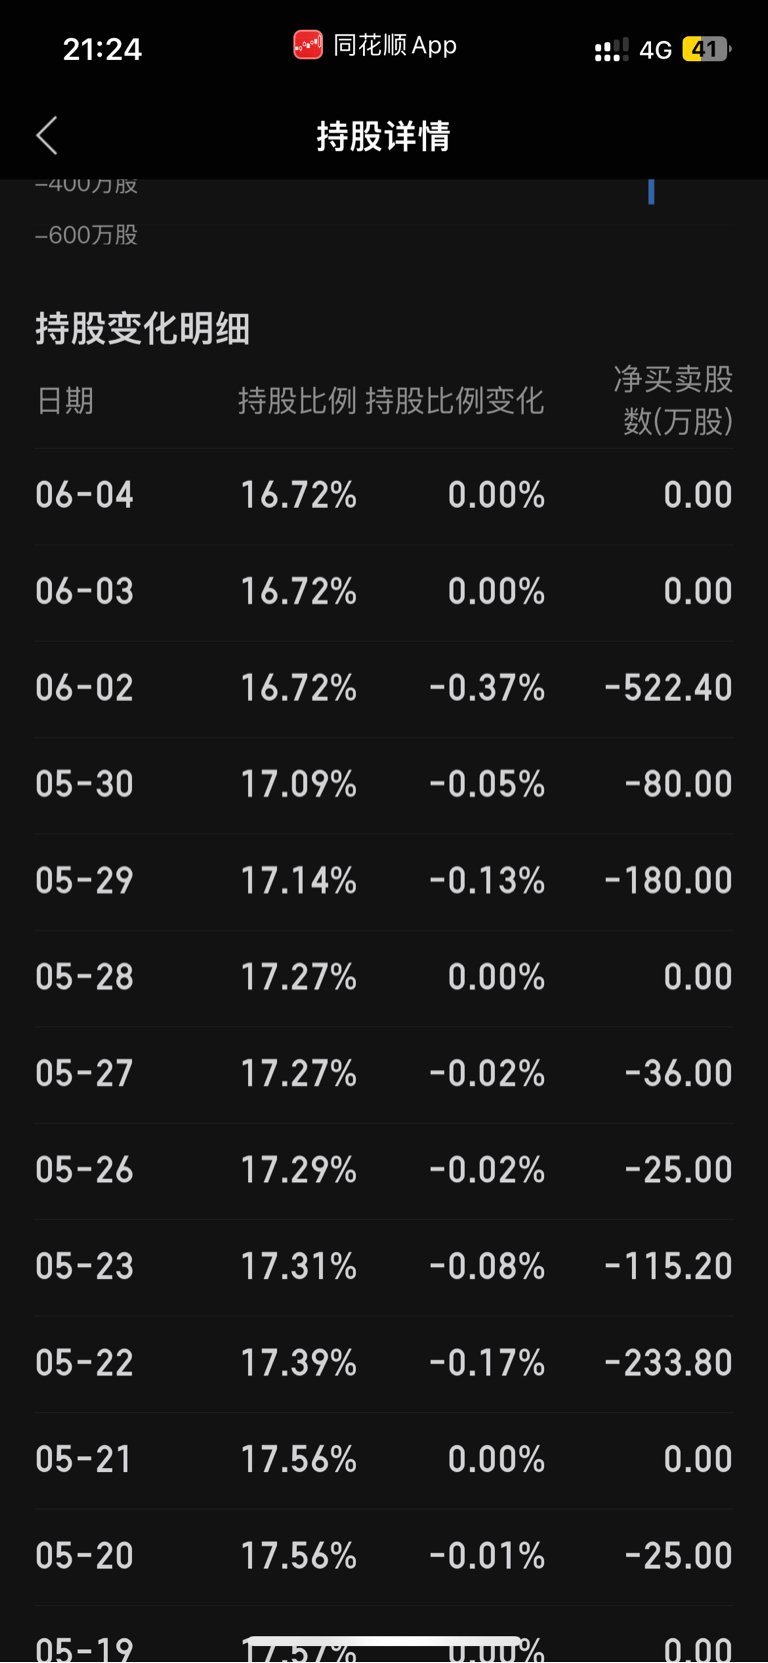This screenshot has height=1663, width=768.
Task: Tap the cellular signal bars icon
Action: [x=611, y=50]
